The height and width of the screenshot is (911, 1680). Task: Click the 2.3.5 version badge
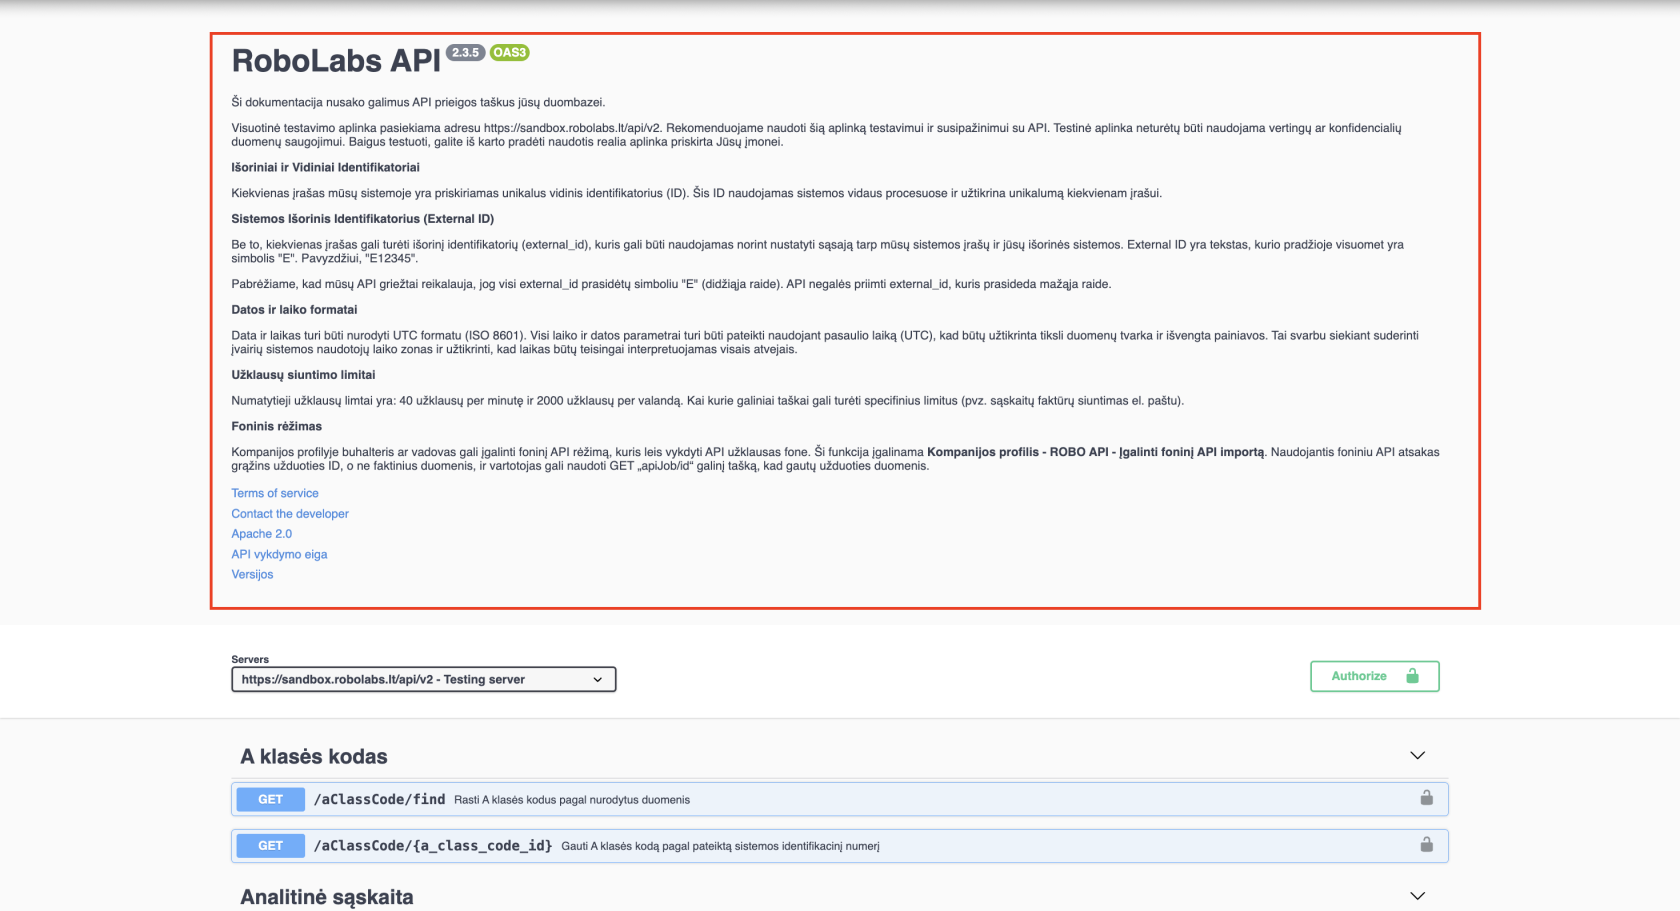pyautogui.click(x=465, y=53)
